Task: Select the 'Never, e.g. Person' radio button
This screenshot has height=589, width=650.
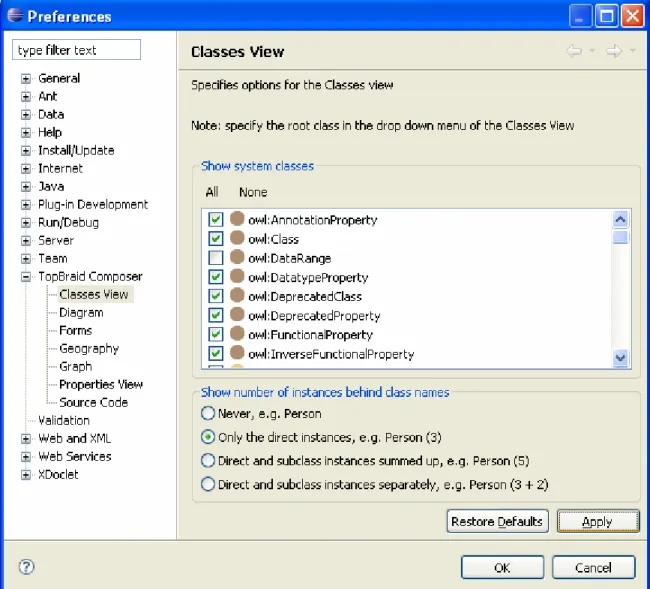Action: click(x=208, y=413)
